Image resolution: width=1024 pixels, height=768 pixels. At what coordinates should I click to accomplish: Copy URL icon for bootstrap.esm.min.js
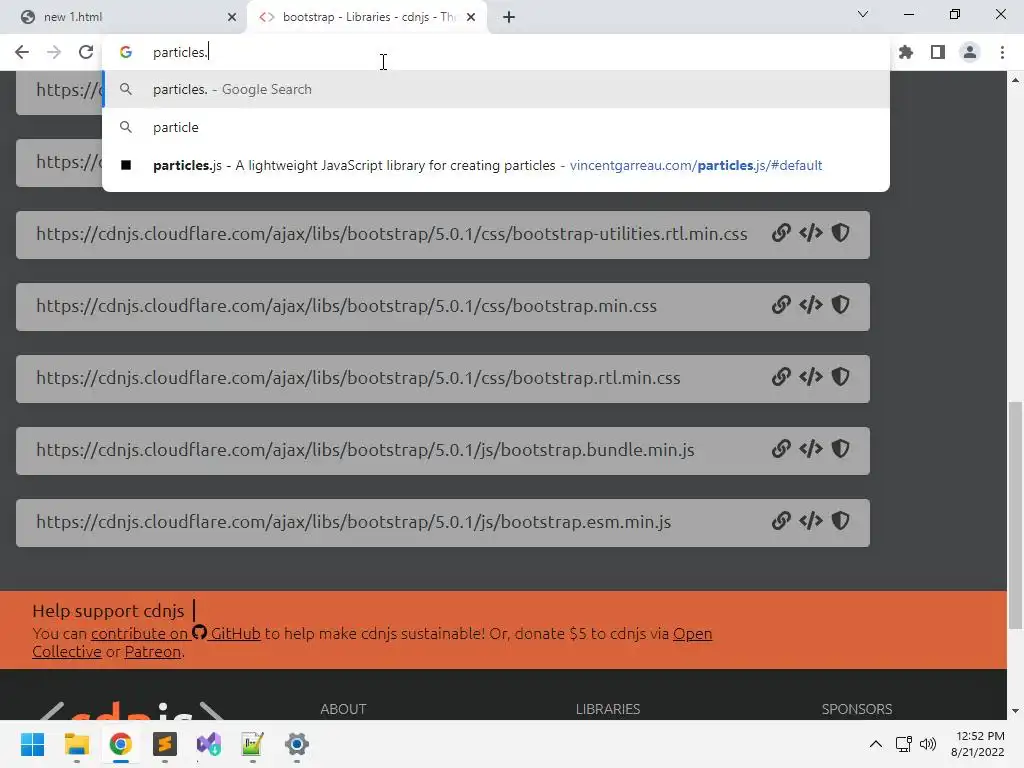pyautogui.click(x=781, y=520)
